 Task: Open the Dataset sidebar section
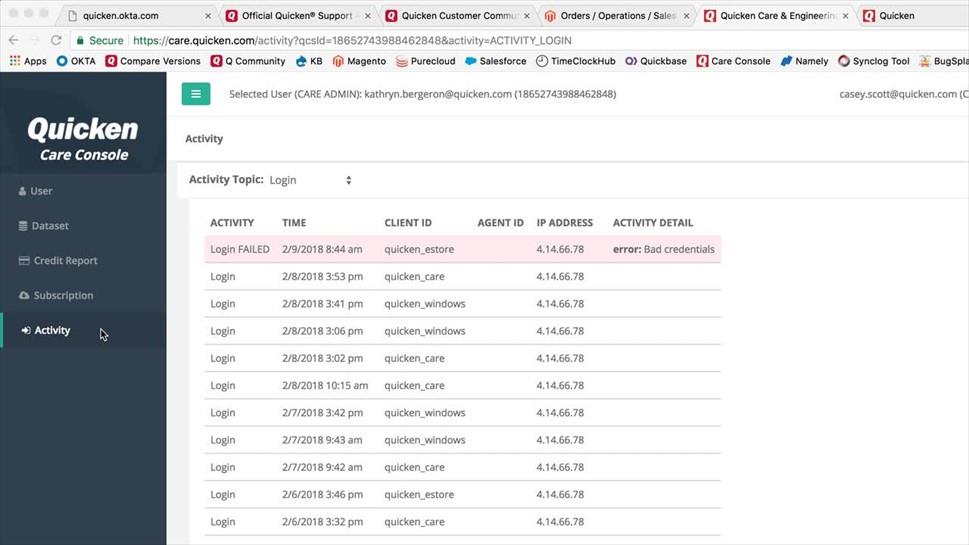click(x=49, y=226)
